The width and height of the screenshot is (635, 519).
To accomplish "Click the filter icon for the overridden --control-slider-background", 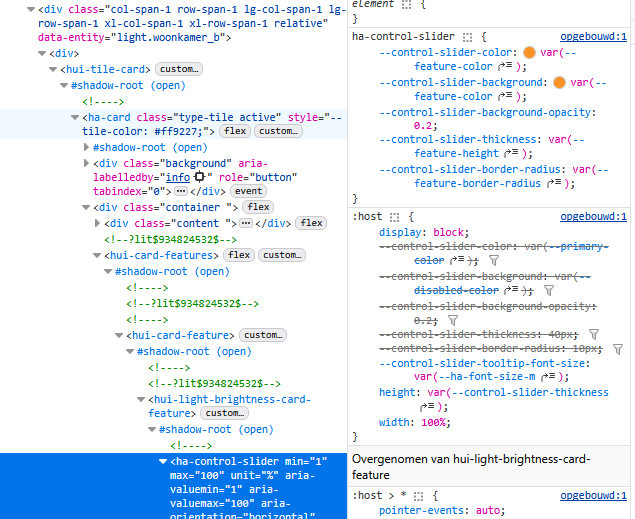I will coord(548,290).
